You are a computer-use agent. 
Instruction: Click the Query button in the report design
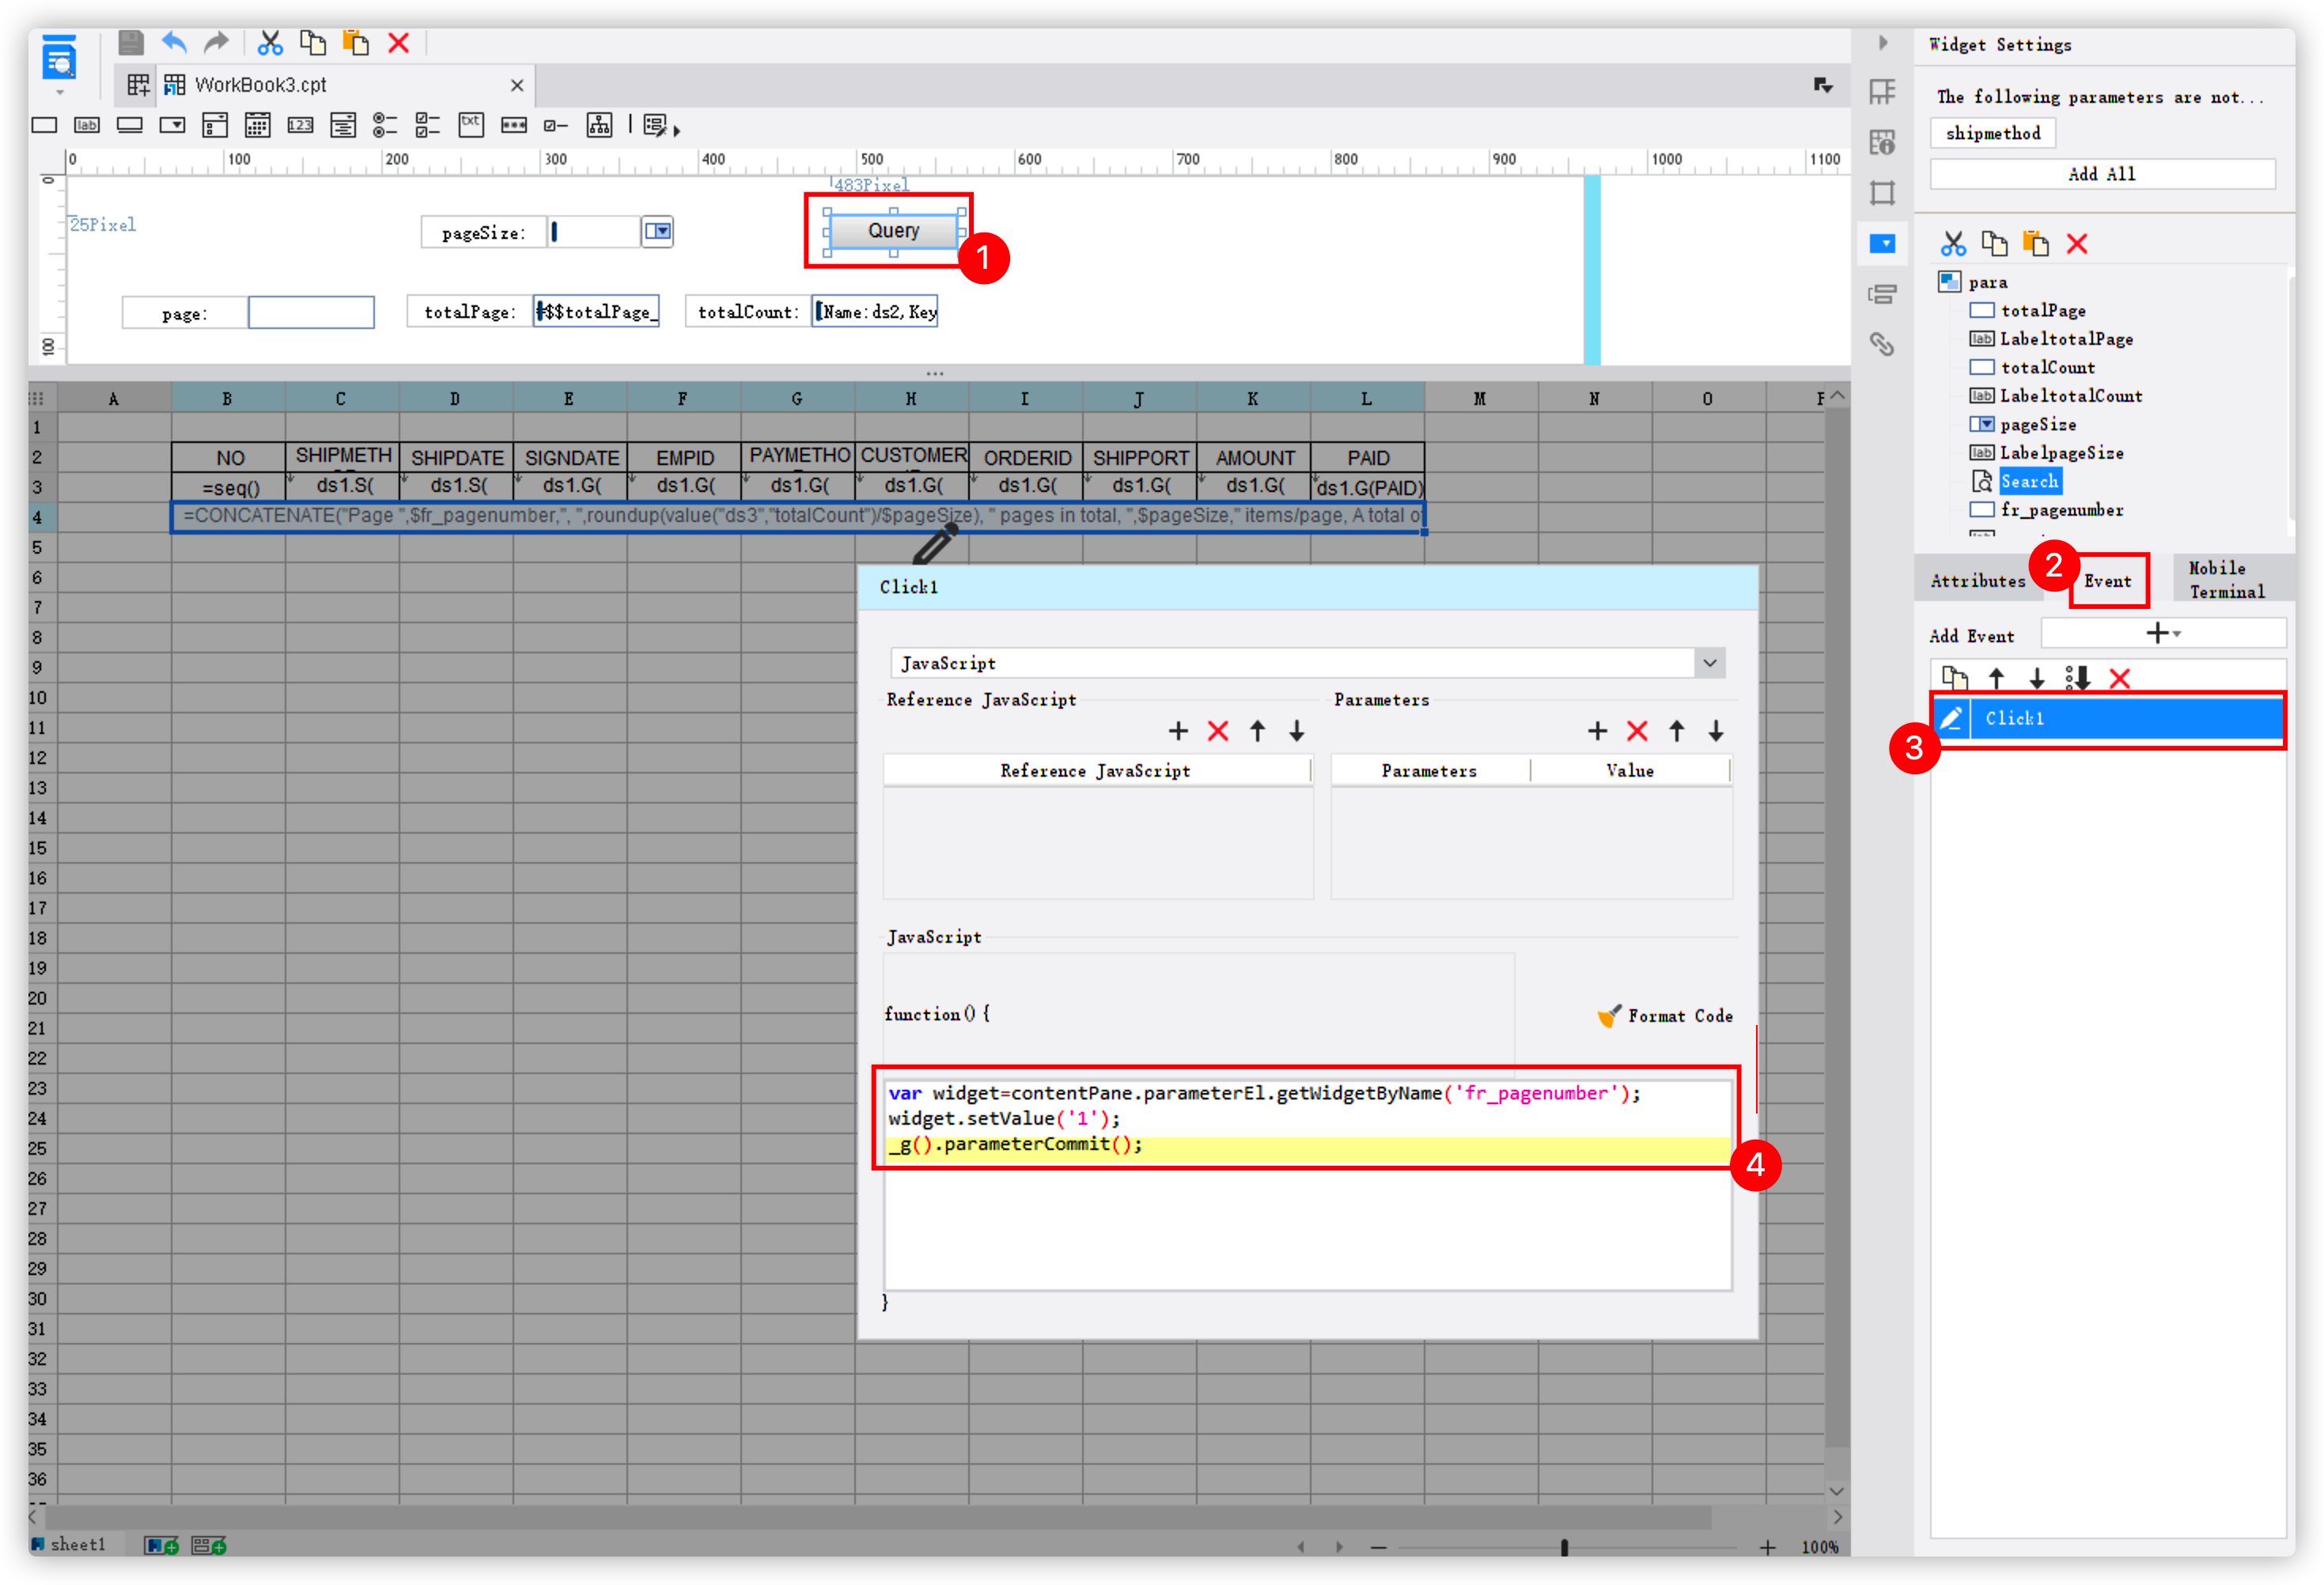click(893, 230)
